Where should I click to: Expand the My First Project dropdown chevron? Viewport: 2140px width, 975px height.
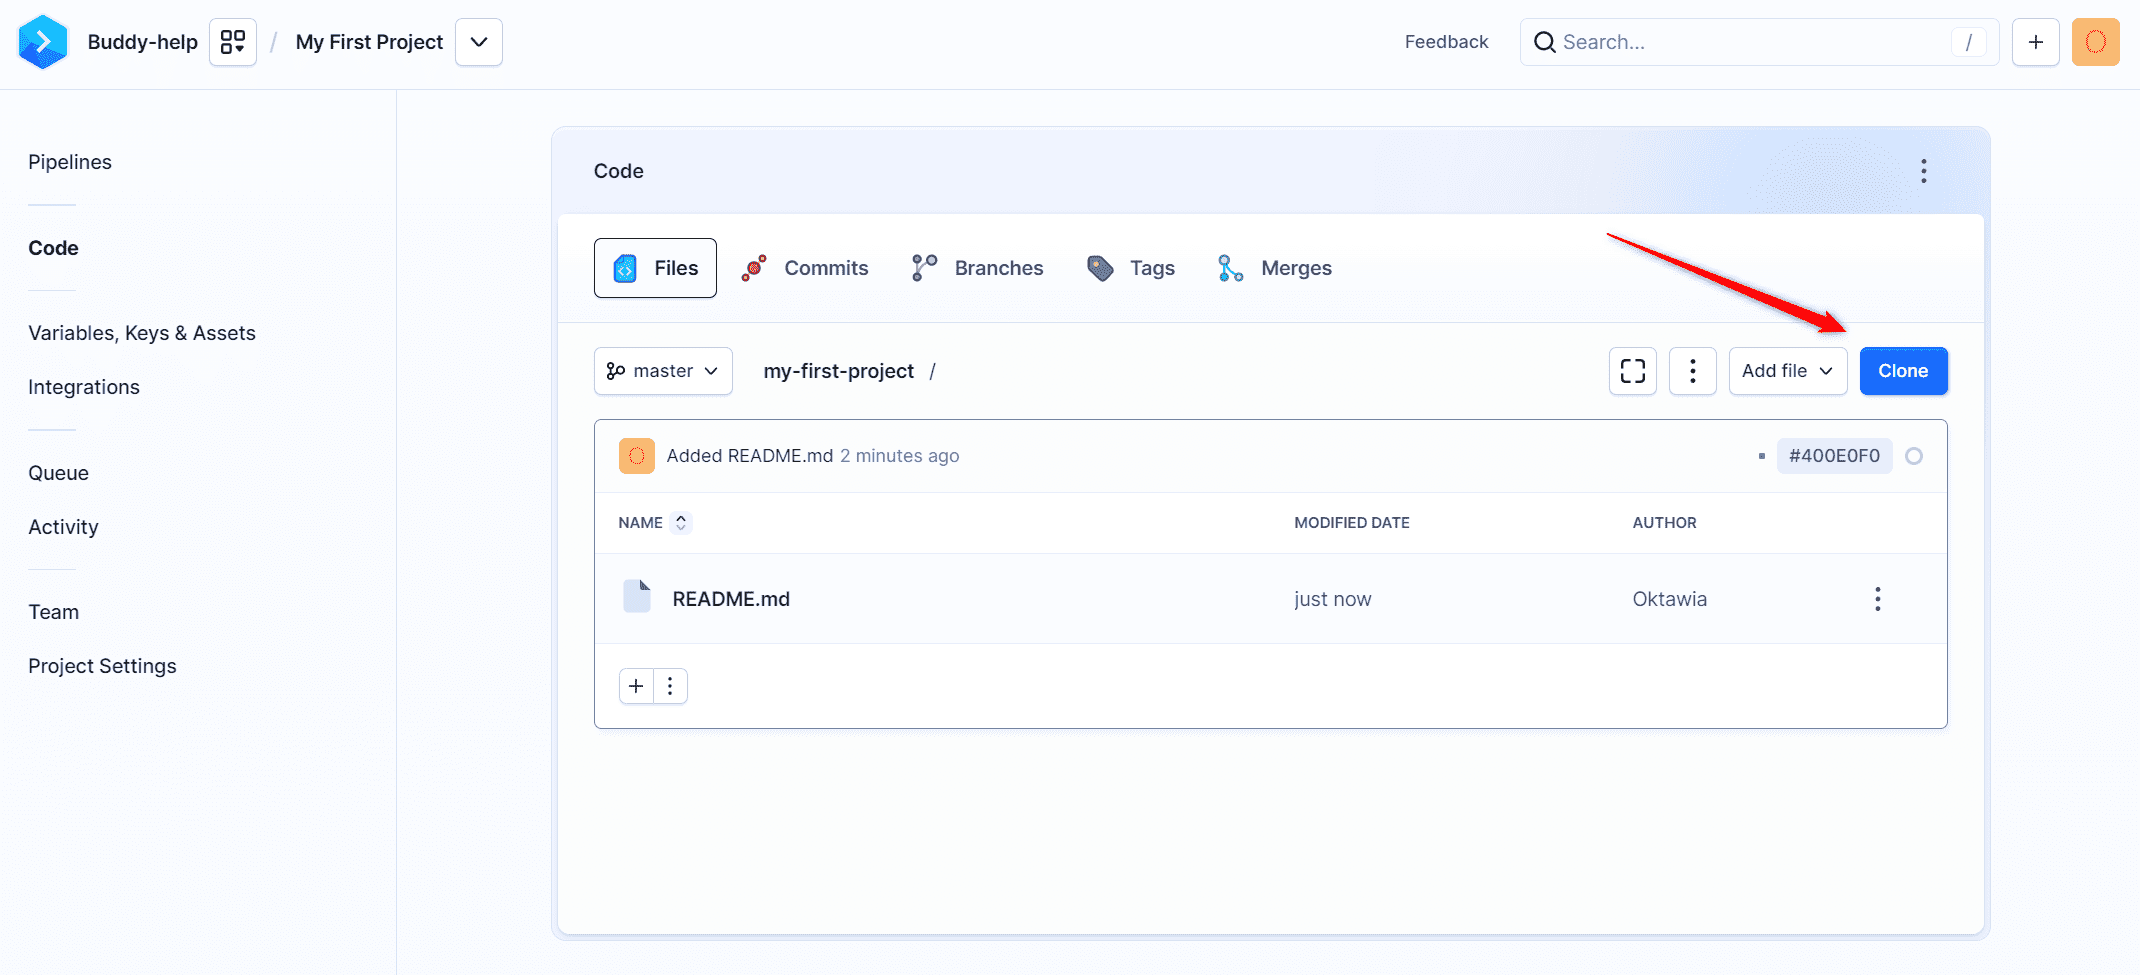[479, 42]
